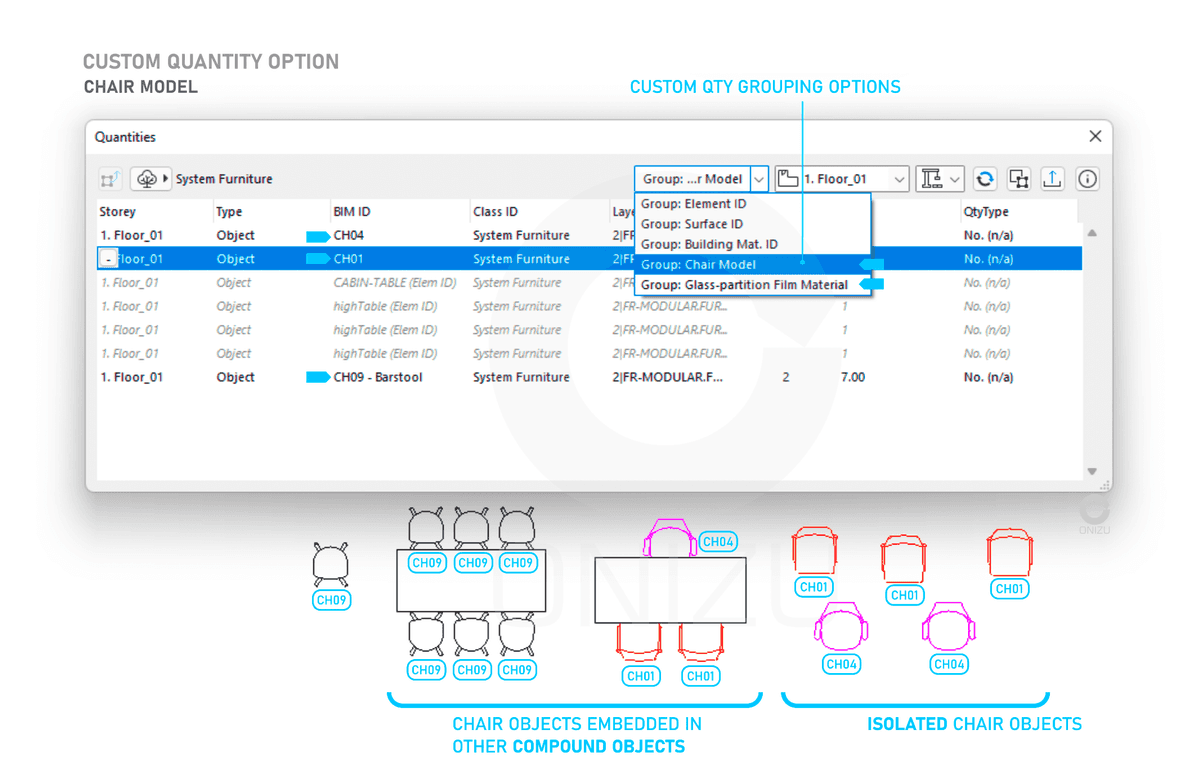Select Group: Element ID from the list

[x=693, y=203]
